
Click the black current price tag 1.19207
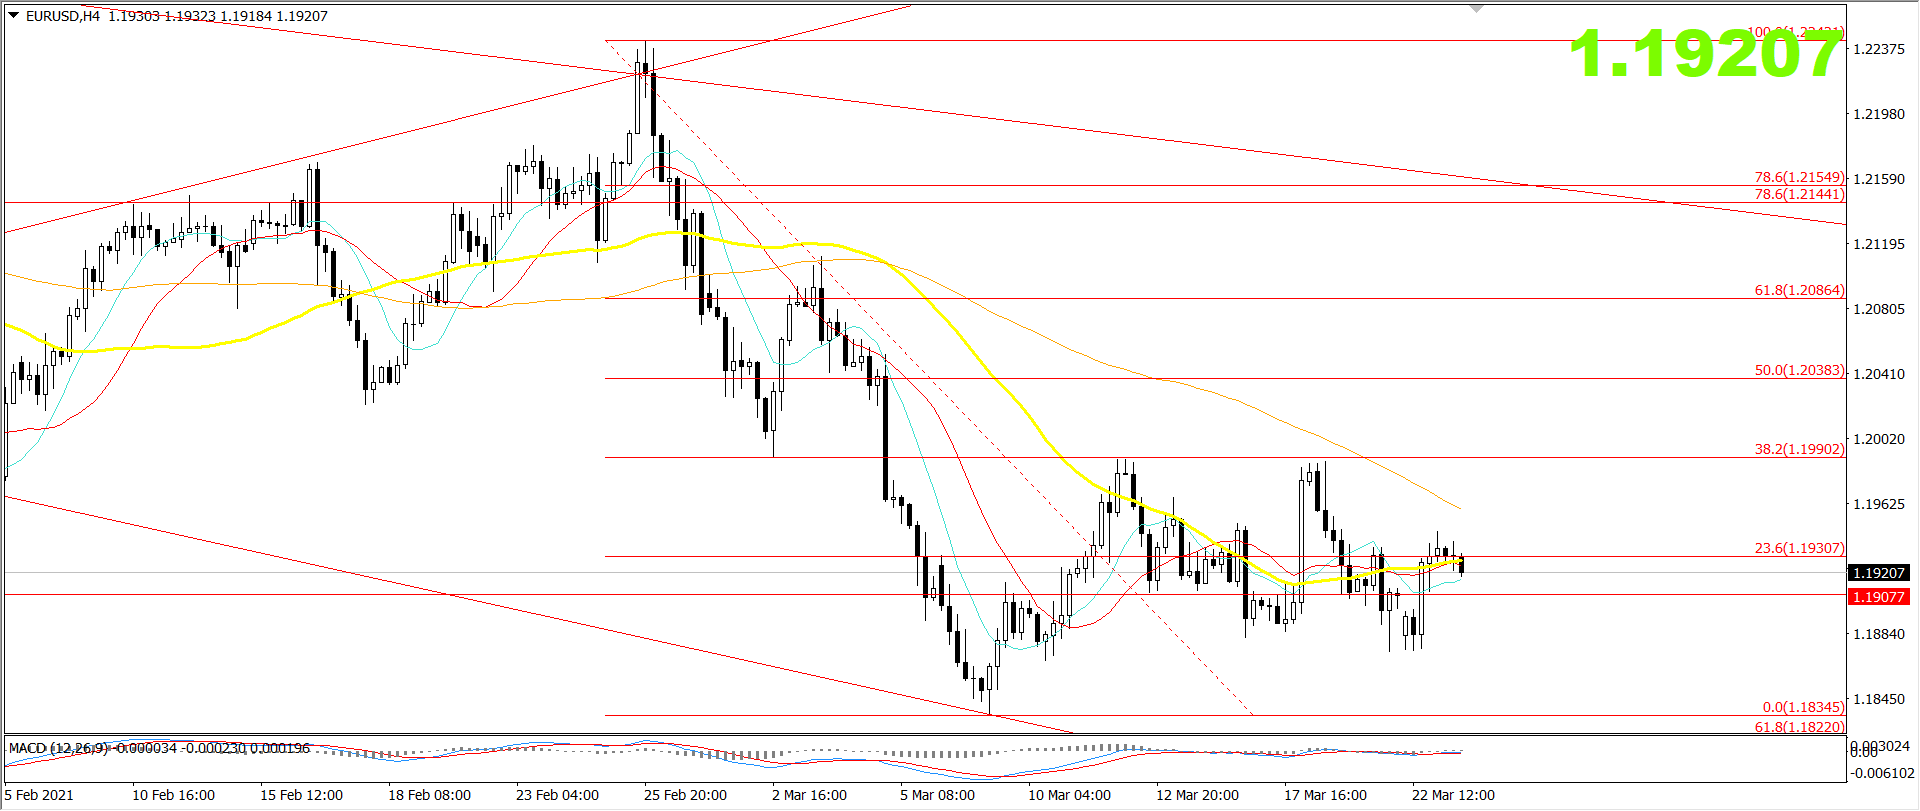tap(1879, 573)
